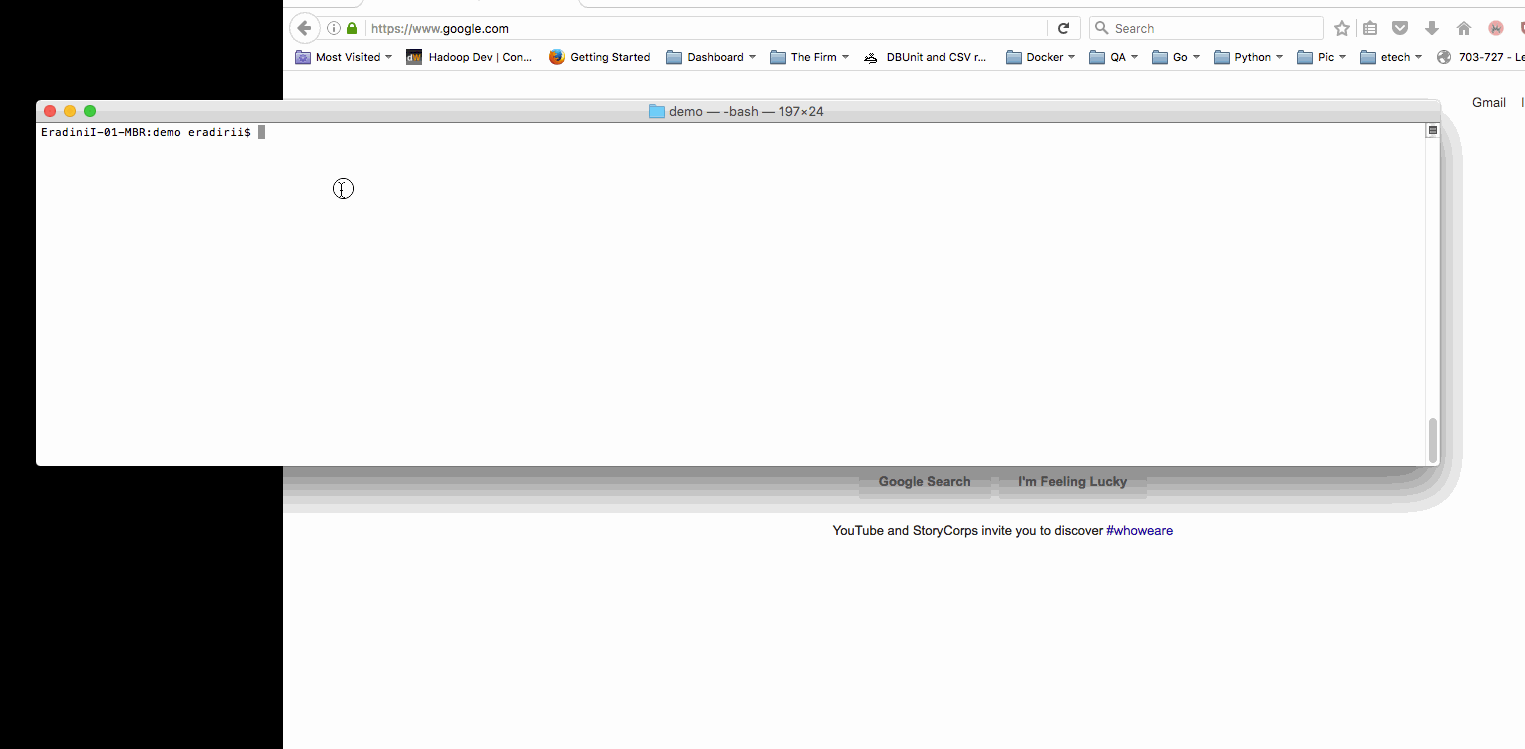Viewport: 1525px width, 749px height.
Task: Expand the Docker bookmarks folder
Action: 1041,57
